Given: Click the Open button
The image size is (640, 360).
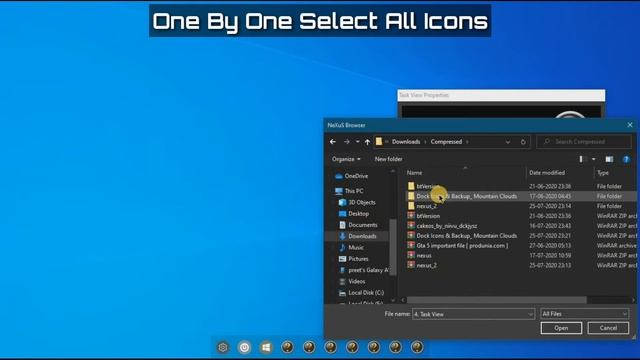Looking at the screenshot, I should click(561, 328).
